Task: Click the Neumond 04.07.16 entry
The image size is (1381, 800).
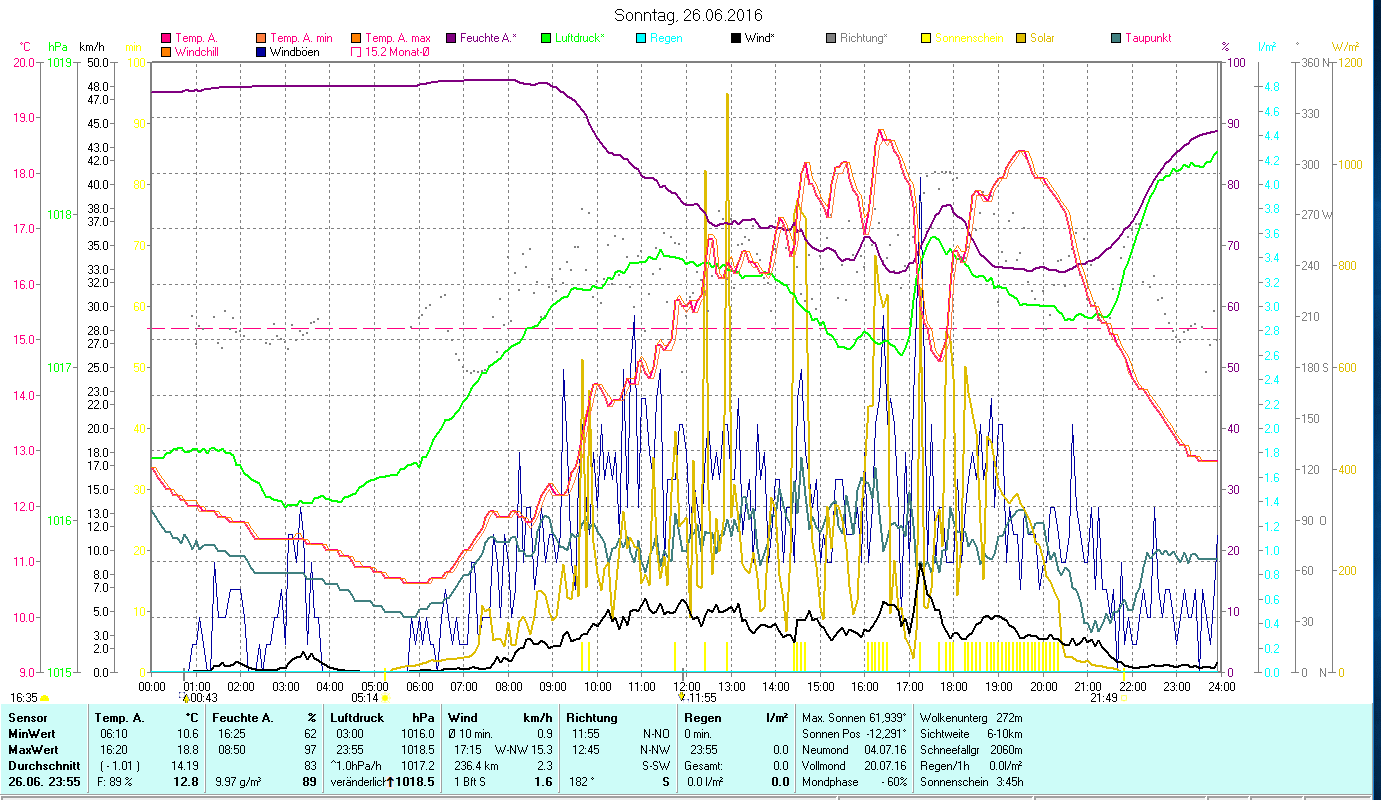Action: tap(854, 750)
